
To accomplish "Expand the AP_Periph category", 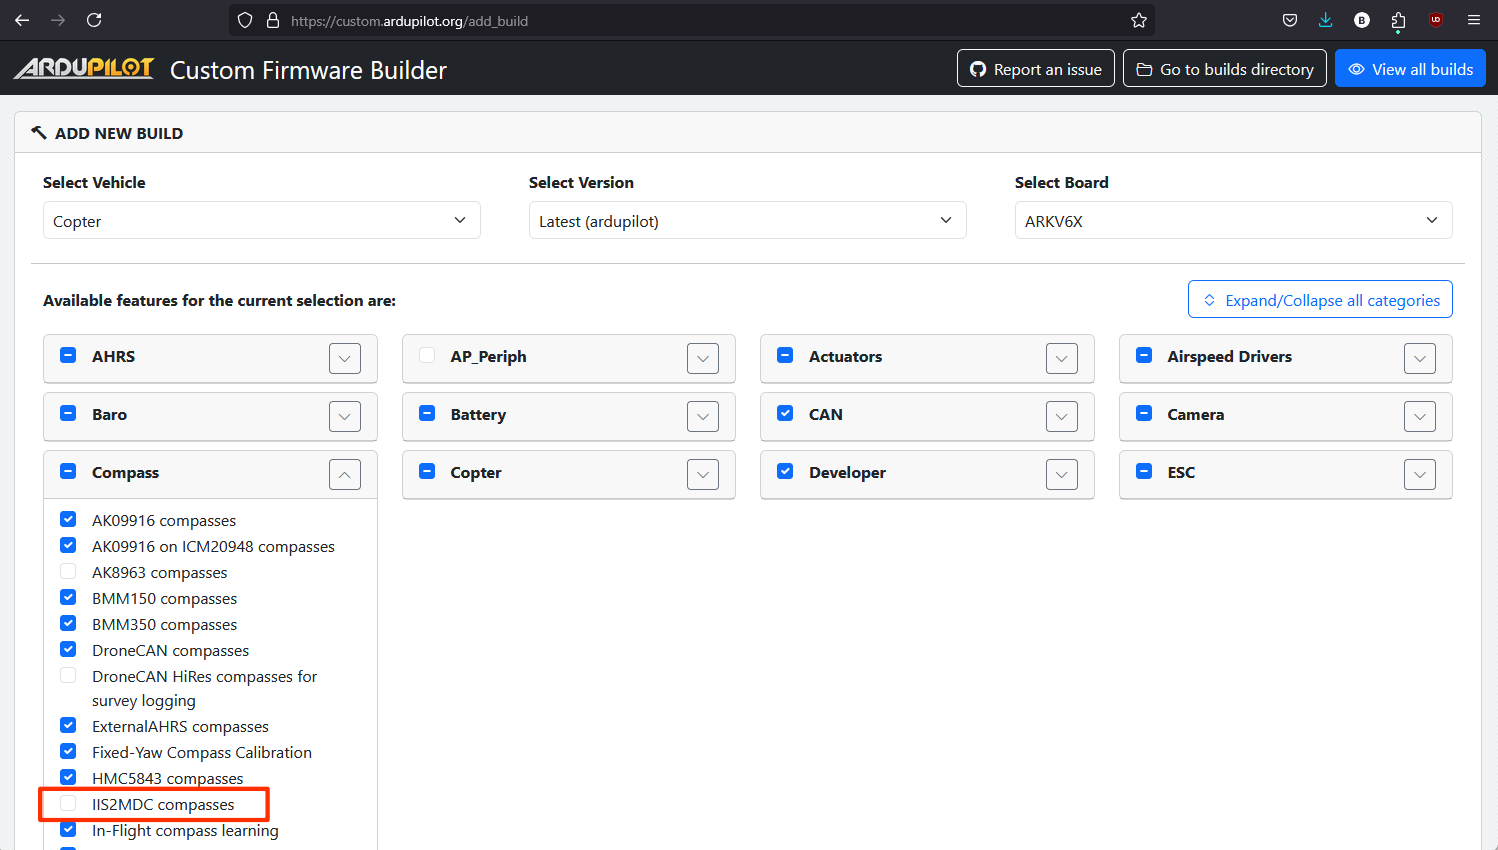I will (703, 358).
